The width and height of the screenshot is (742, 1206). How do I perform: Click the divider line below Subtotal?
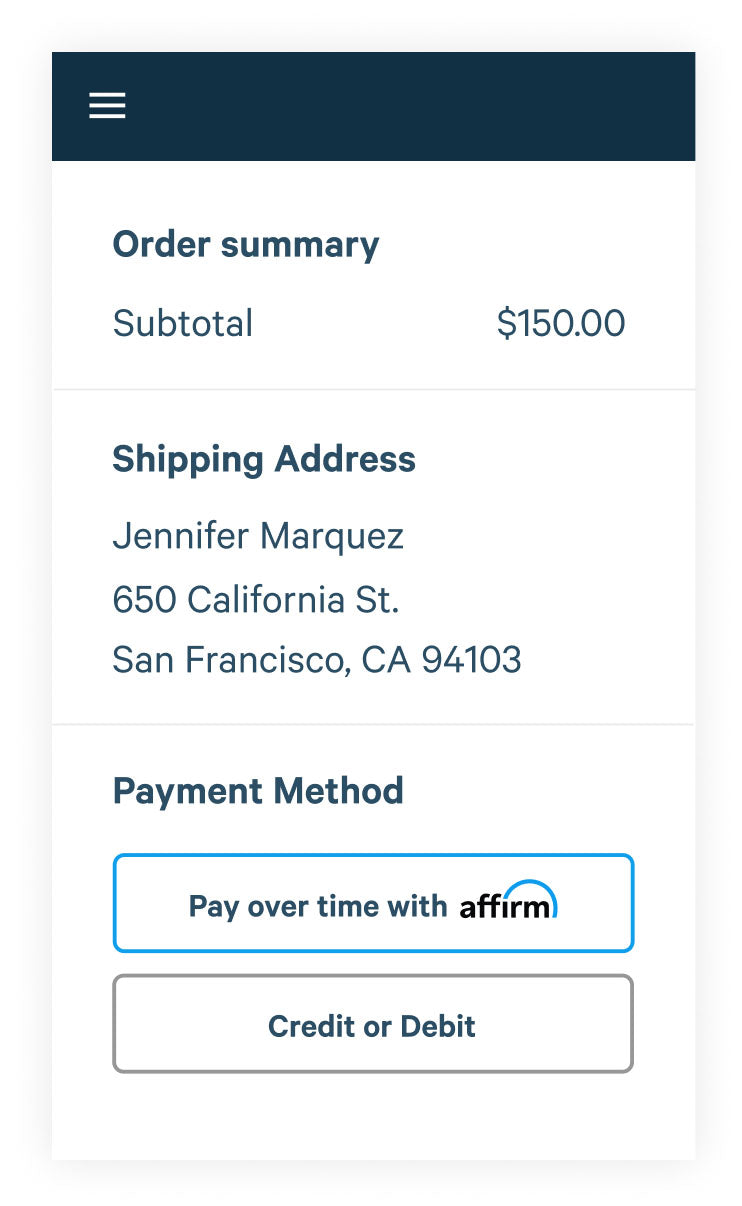click(373, 389)
